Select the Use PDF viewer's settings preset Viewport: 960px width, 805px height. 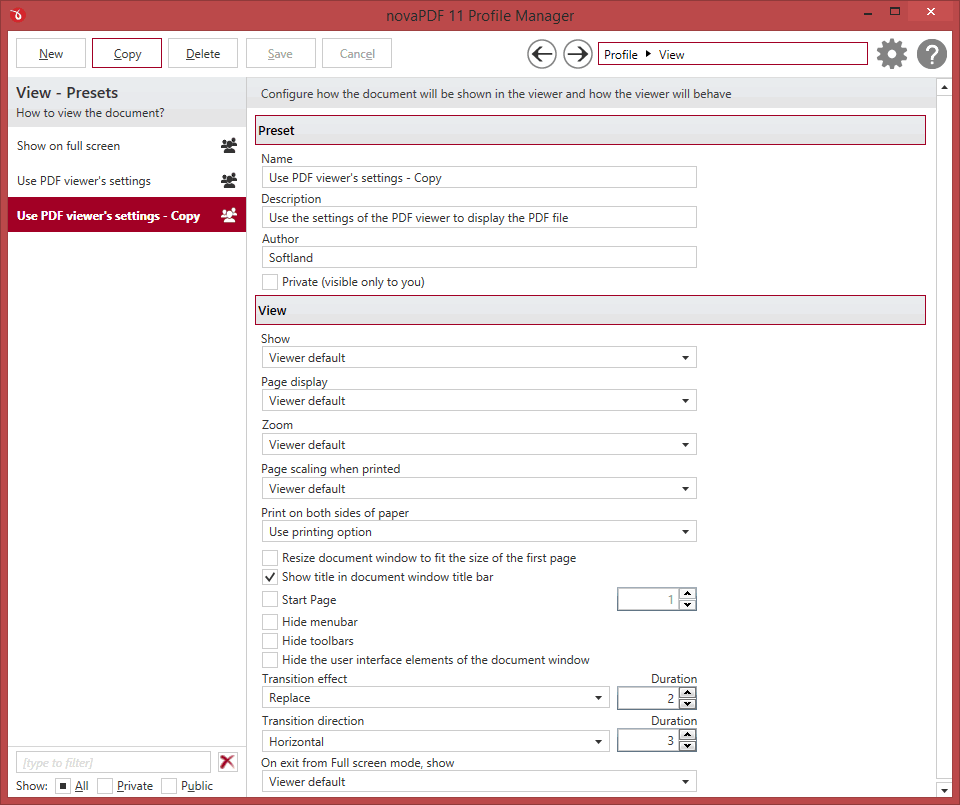point(127,181)
